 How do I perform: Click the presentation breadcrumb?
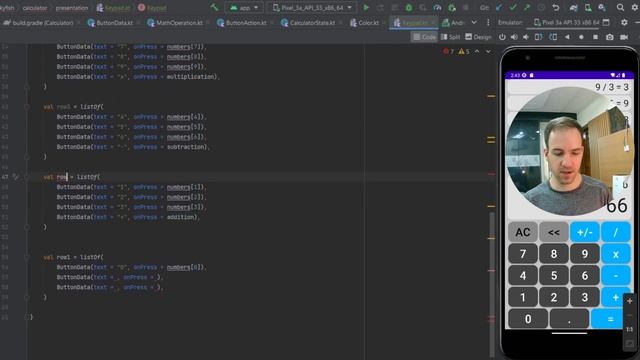(71, 8)
